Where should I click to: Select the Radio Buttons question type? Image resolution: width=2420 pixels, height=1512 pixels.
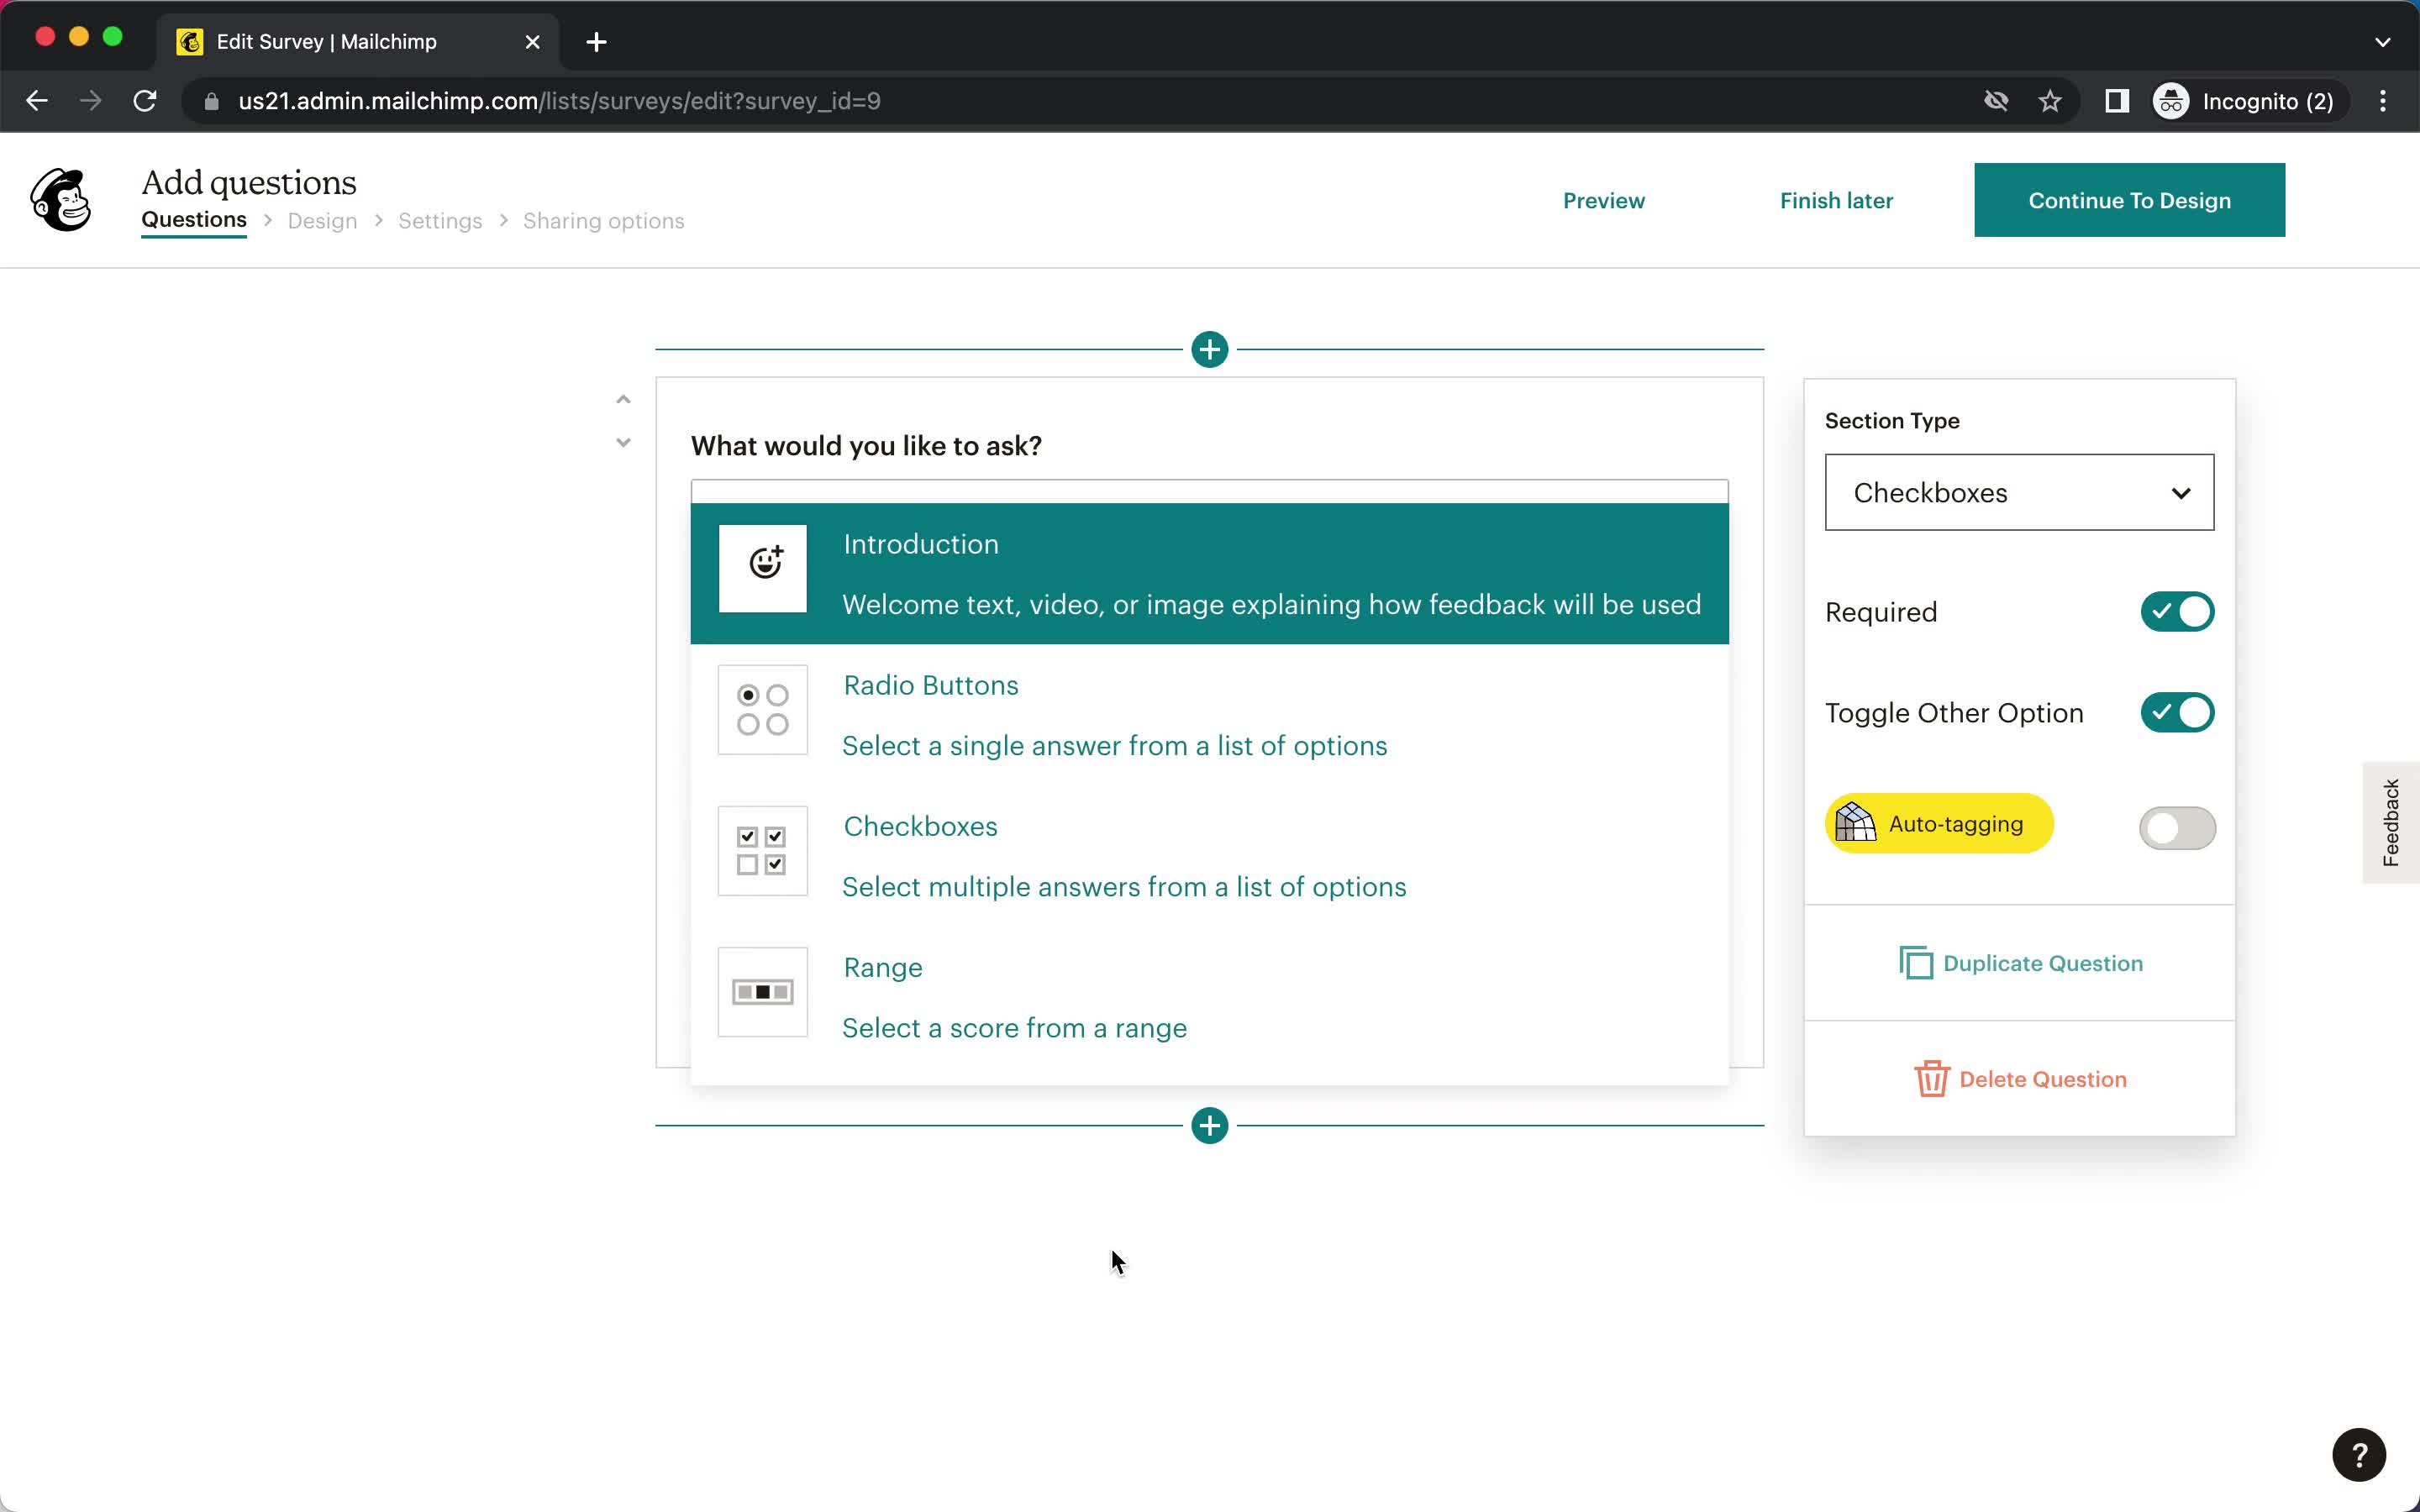pyautogui.click(x=1209, y=714)
